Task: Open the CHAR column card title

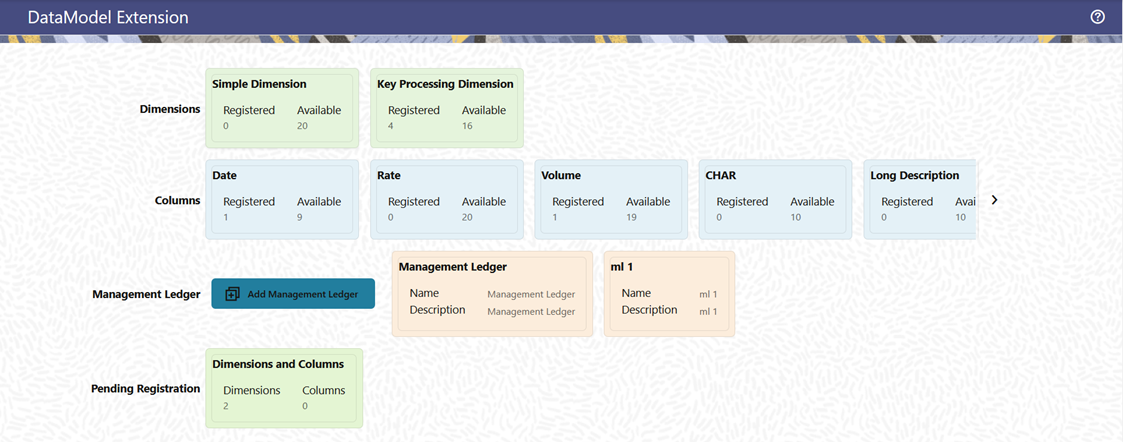Action: point(720,175)
